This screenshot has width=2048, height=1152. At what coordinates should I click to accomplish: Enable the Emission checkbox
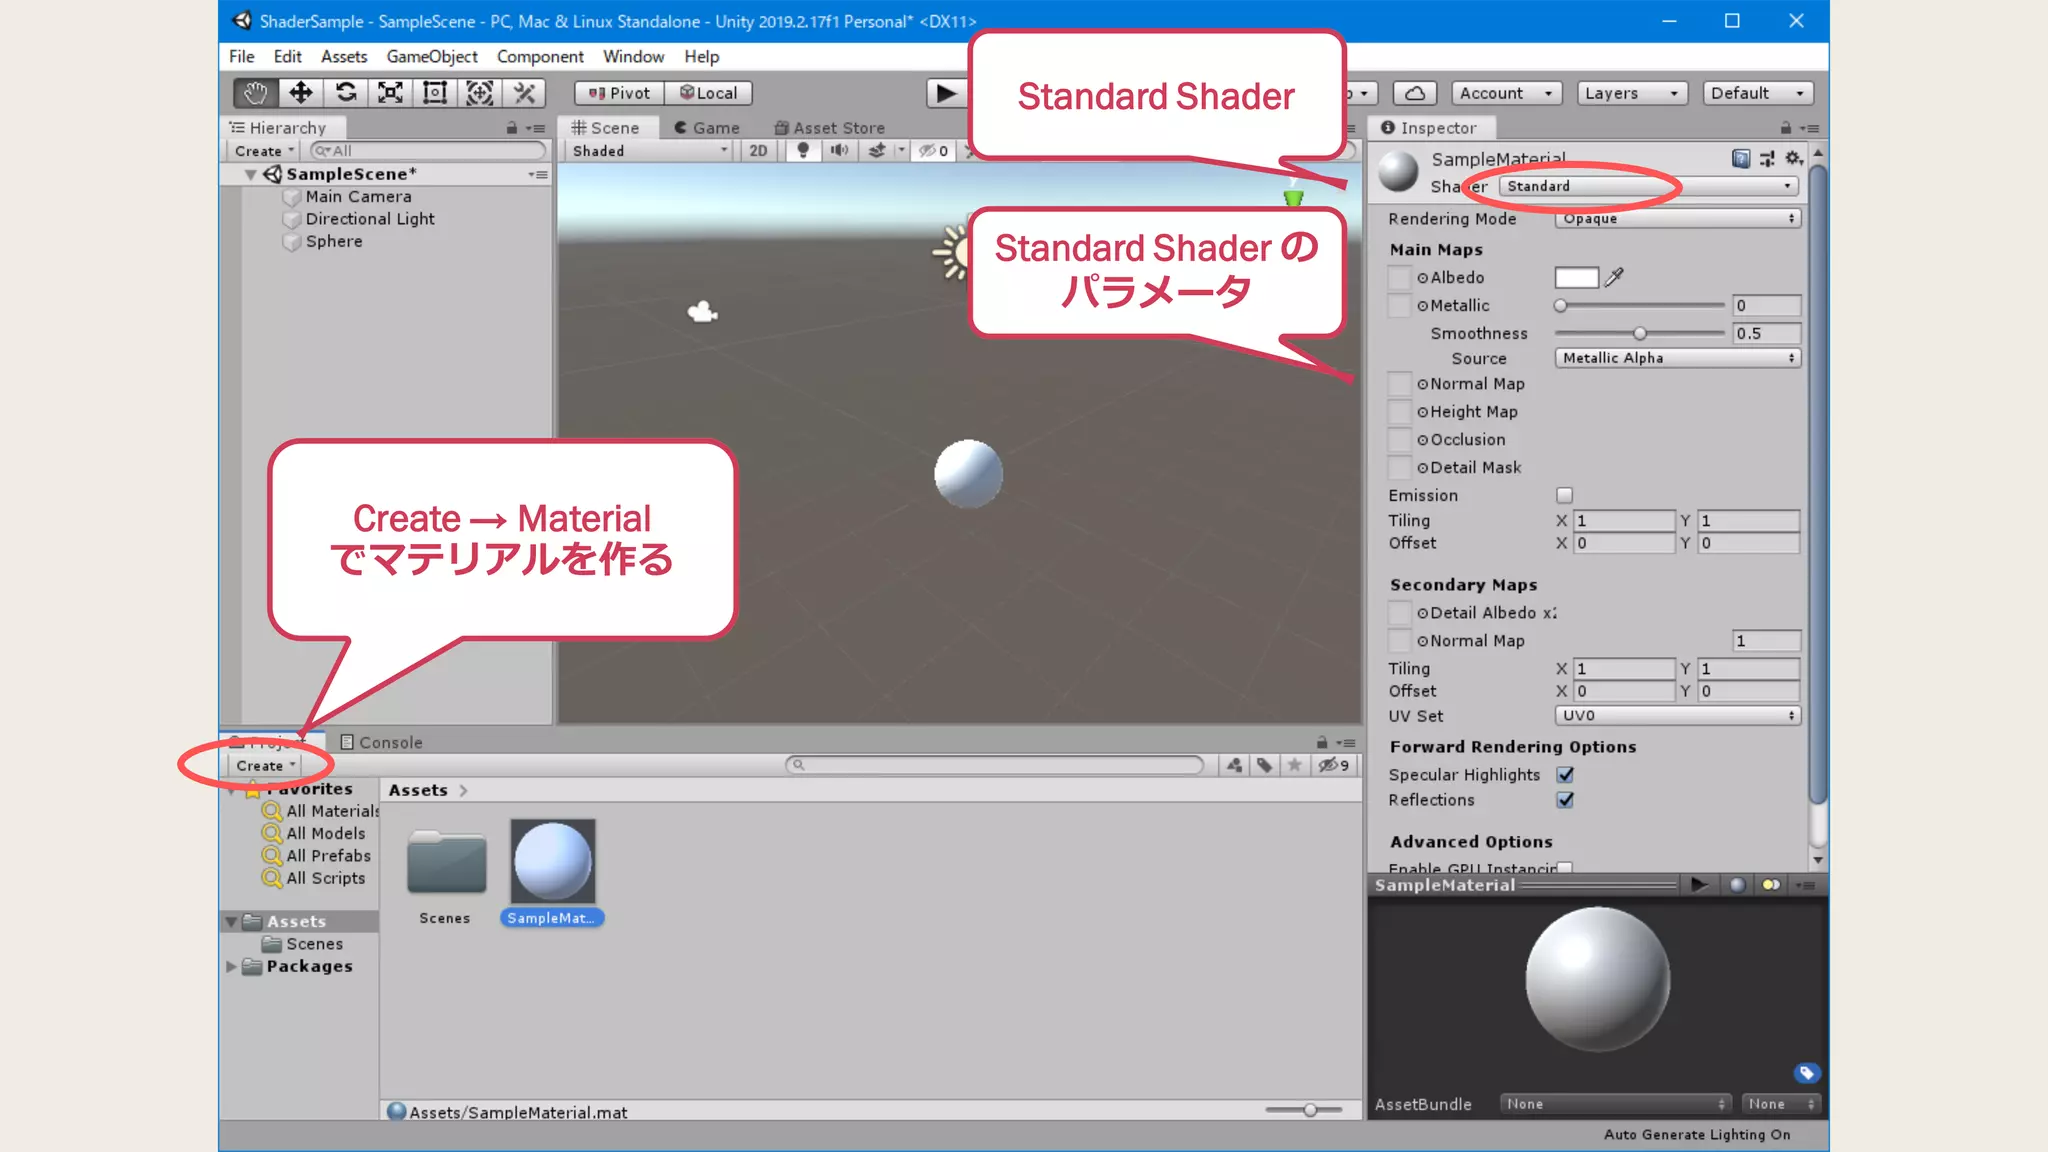click(x=1565, y=495)
